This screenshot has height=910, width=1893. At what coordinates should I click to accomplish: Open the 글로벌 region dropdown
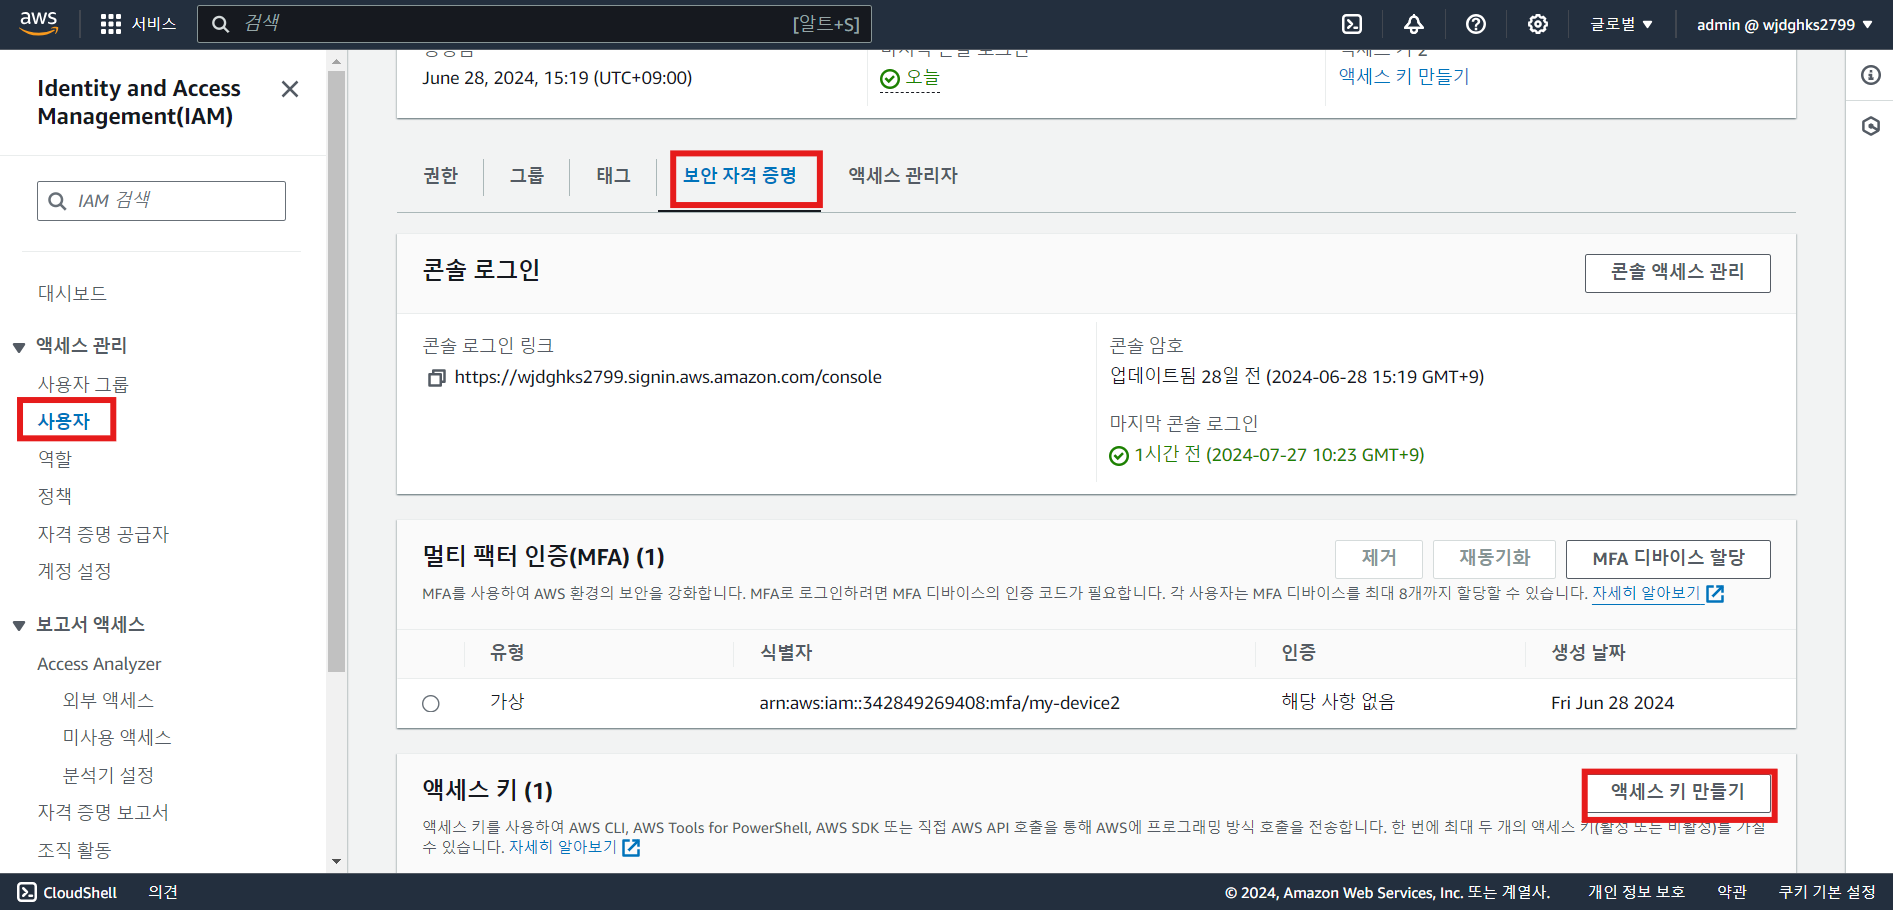pos(1622,24)
